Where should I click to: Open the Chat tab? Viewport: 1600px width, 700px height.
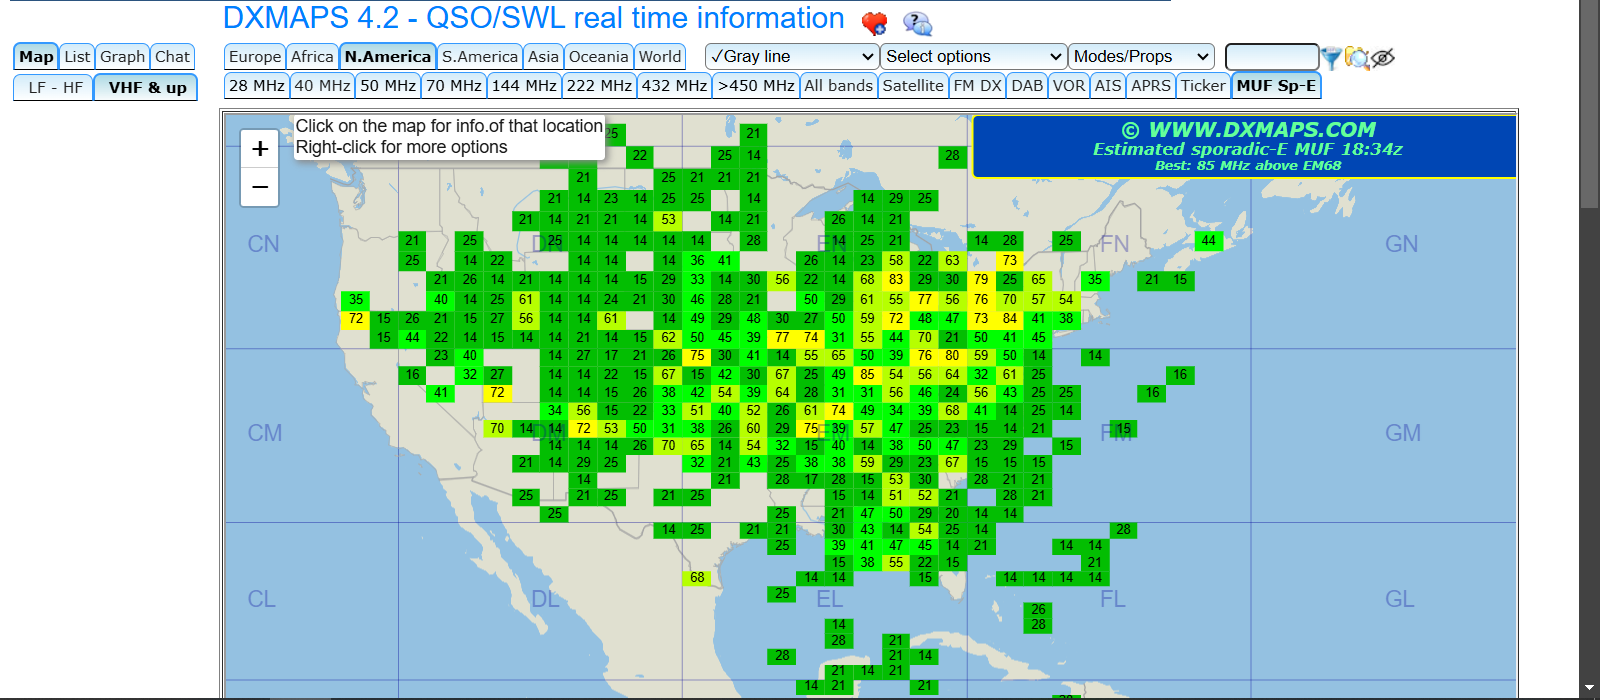pyautogui.click(x=172, y=57)
